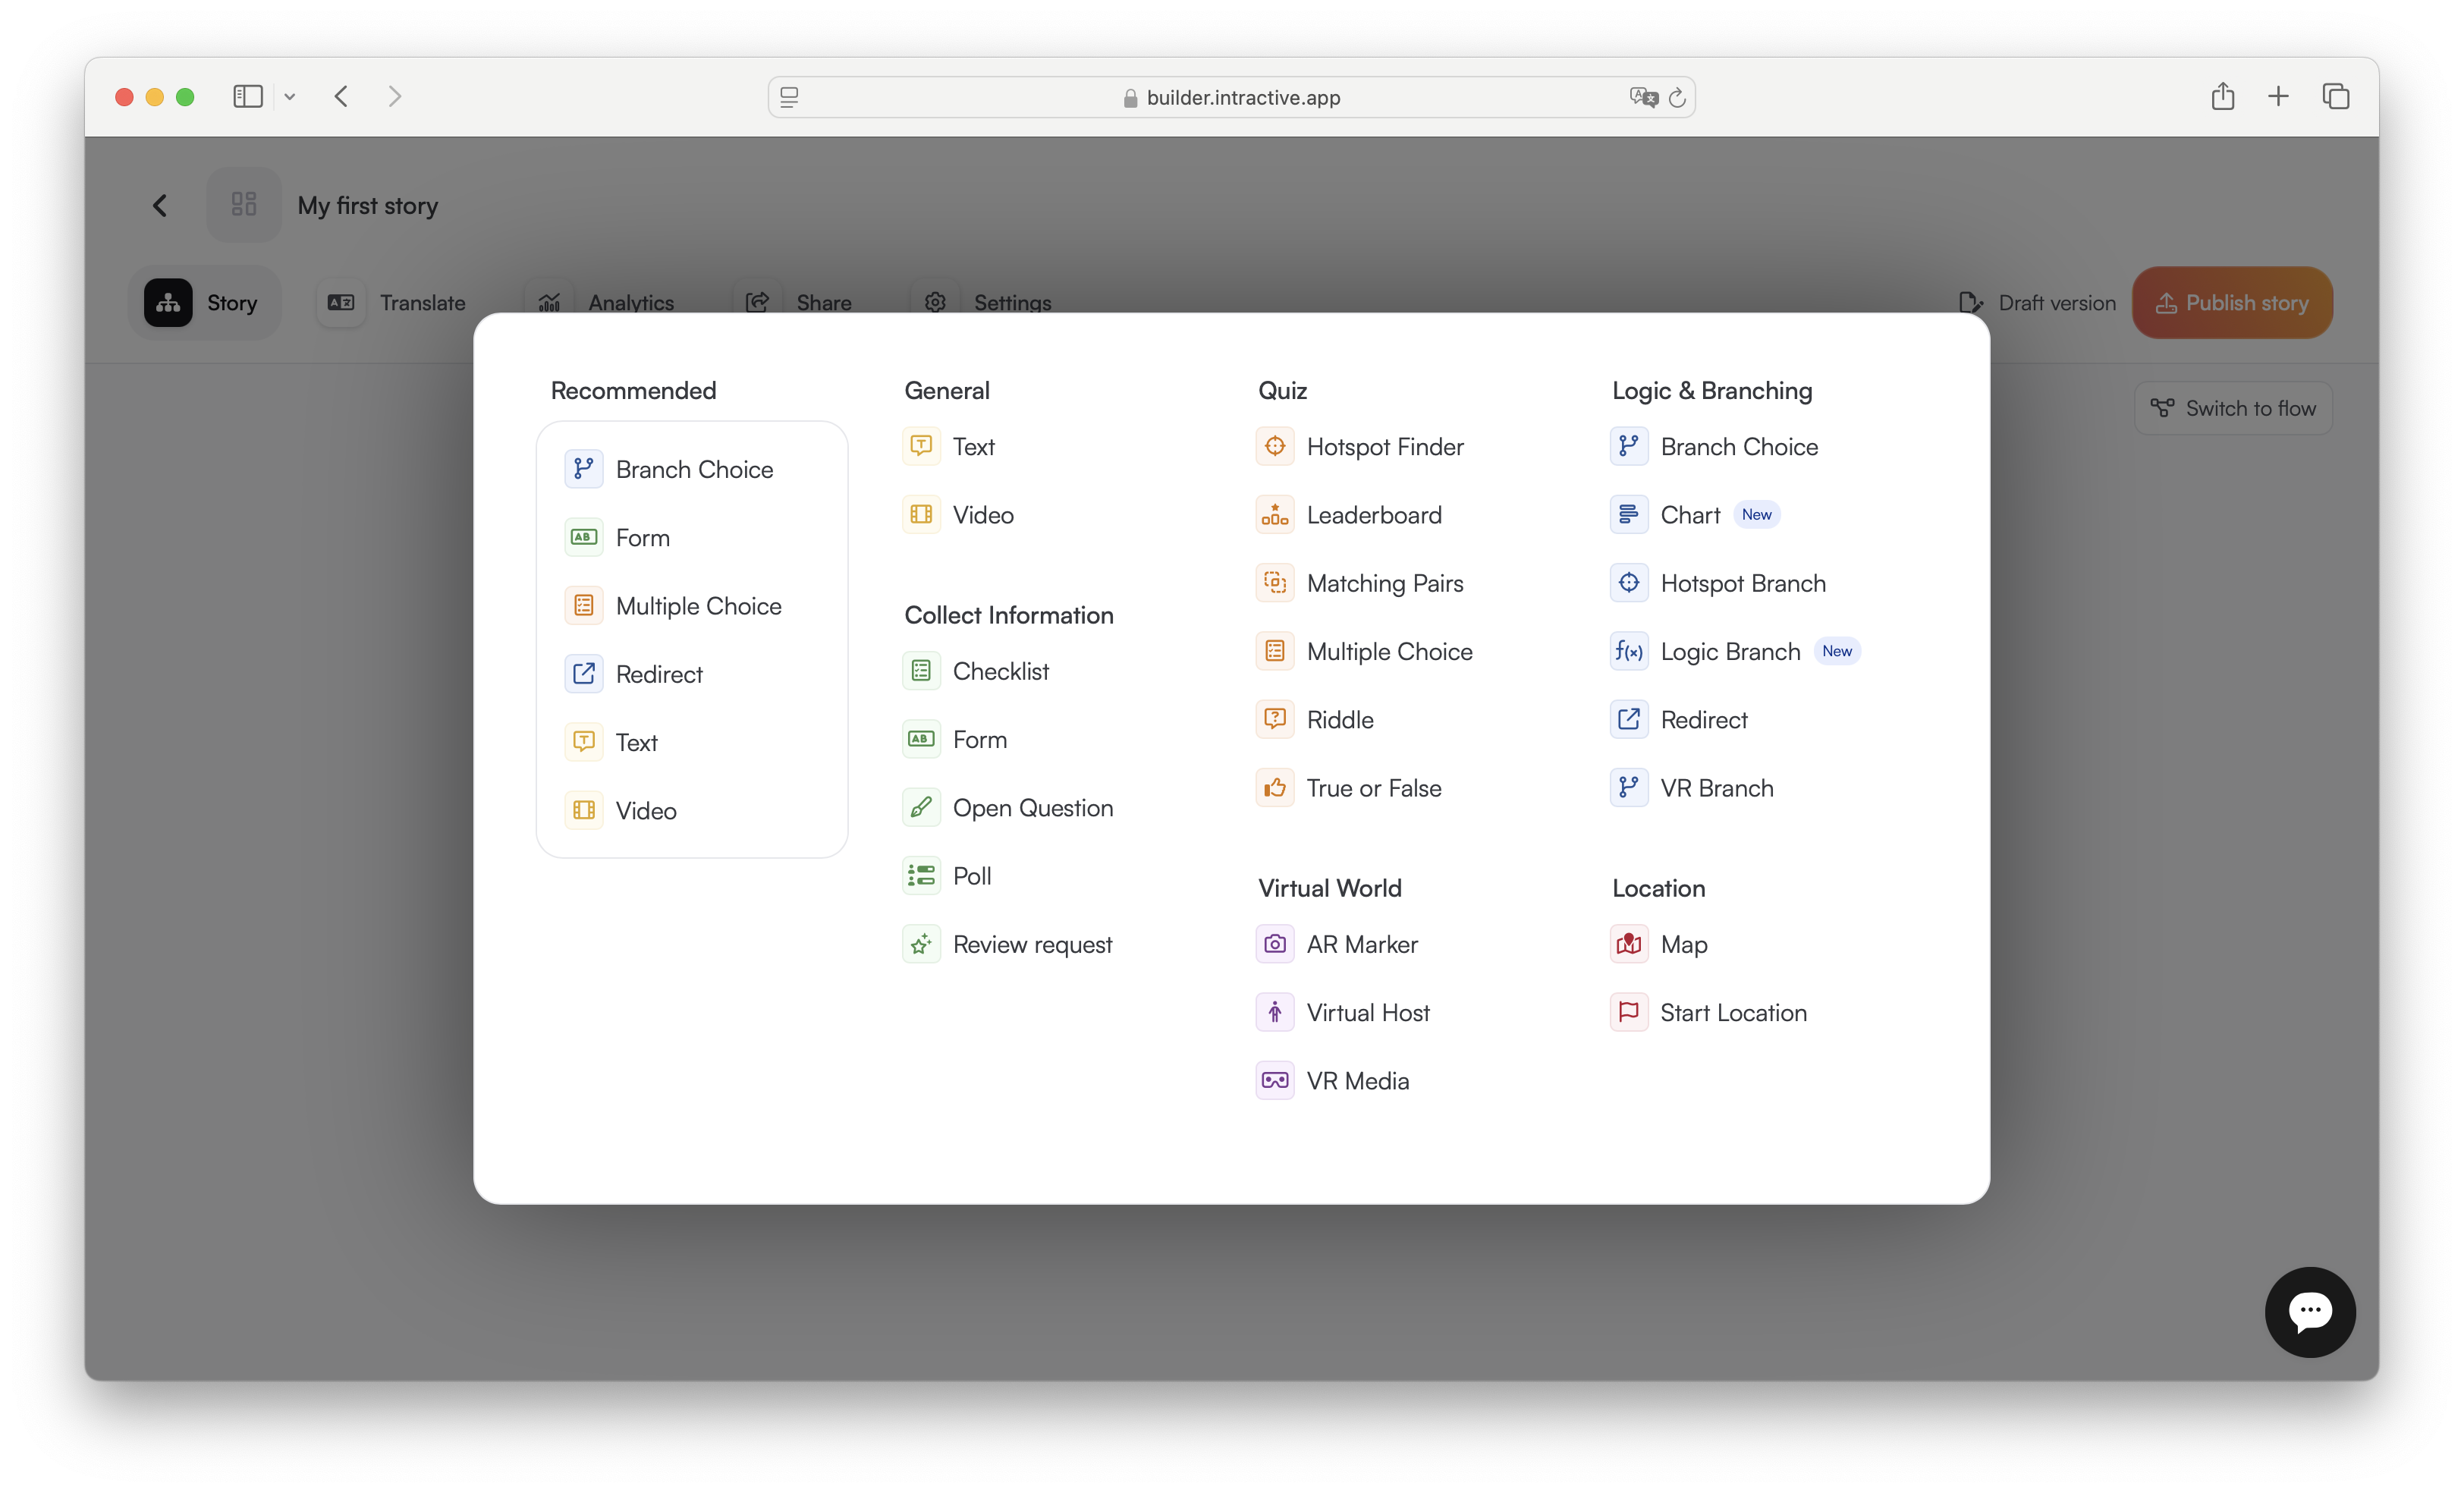Image resolution: width=2464 pixels, height=1493 pixels.
Task: Toggle the Safari sidebar panel
Action: point(247,97)
